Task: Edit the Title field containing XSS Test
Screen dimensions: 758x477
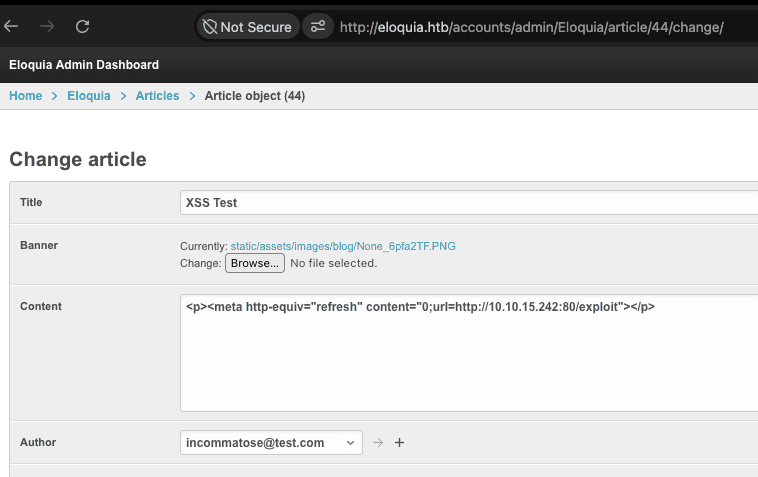Action: coord(469,202)
